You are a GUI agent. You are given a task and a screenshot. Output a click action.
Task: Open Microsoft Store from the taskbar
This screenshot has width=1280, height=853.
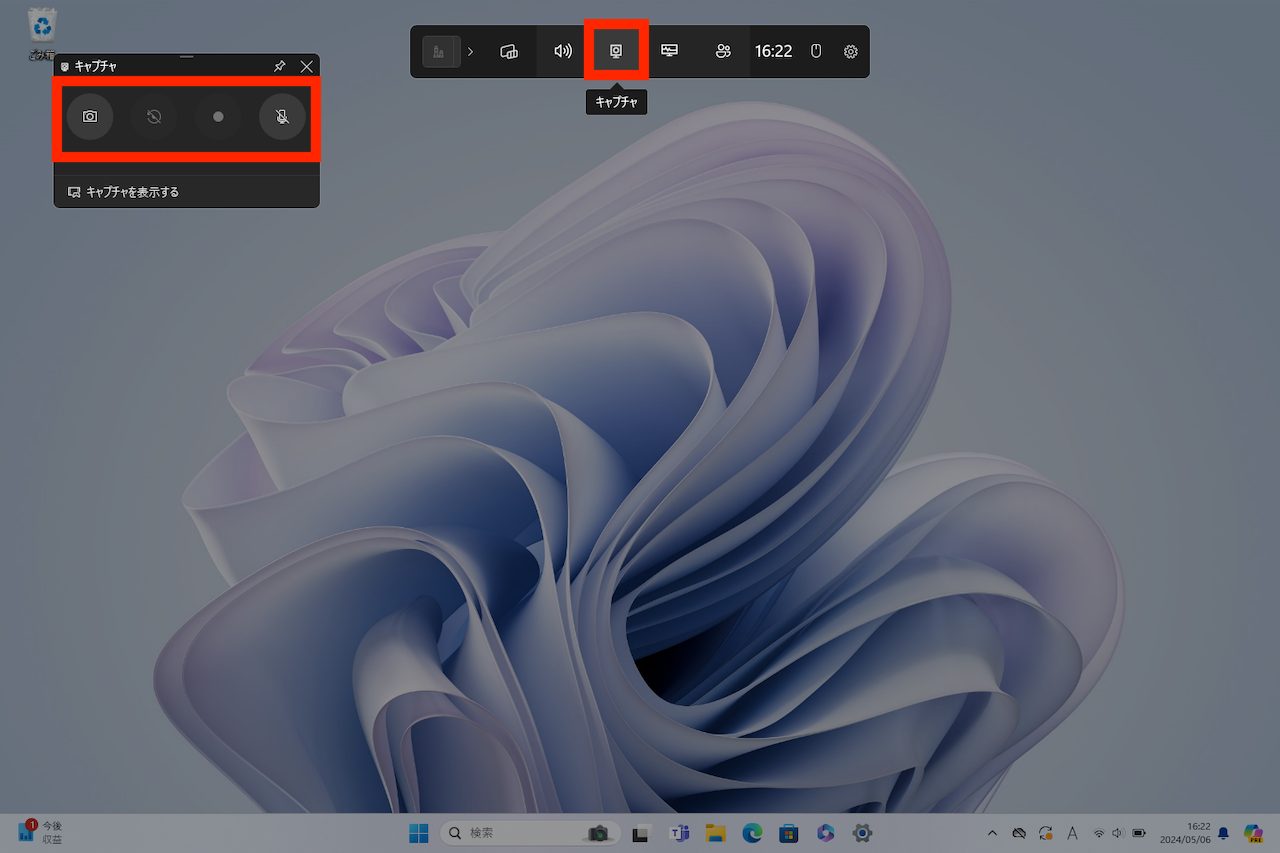[788, 832]
